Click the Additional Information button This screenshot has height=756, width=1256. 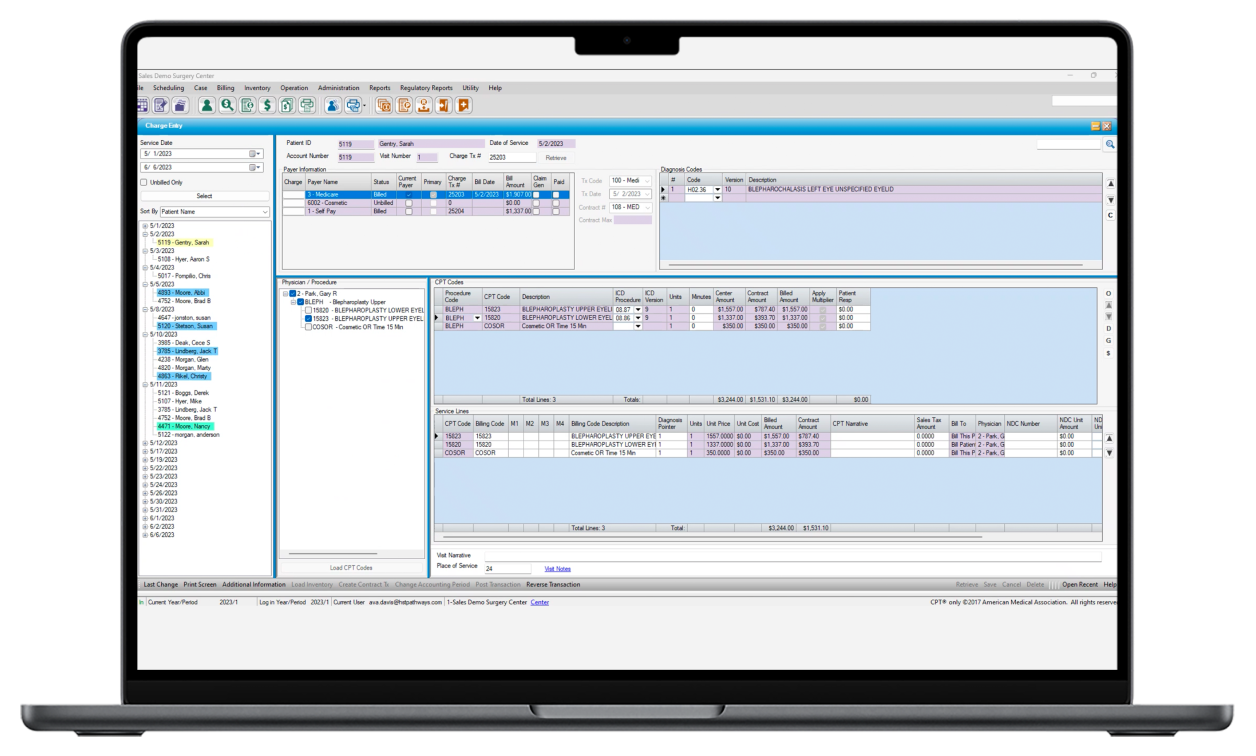coord(253,584)
